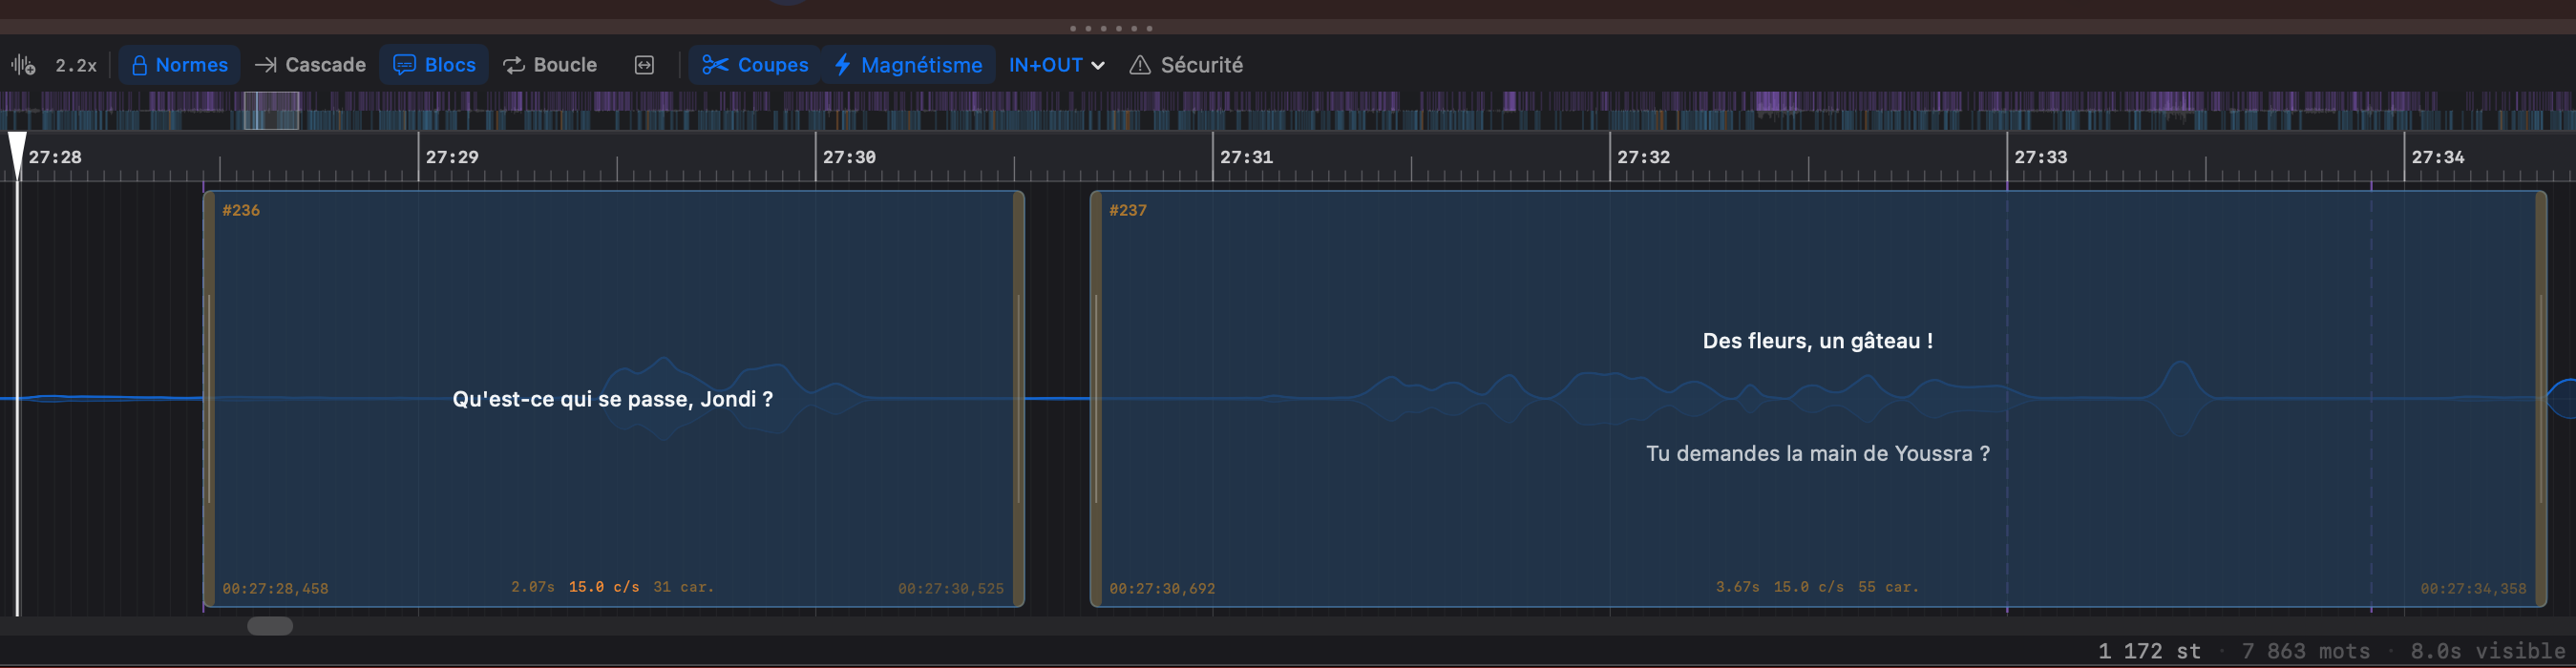Click the Cascade arrow-to-bar icon

[265, 65]
